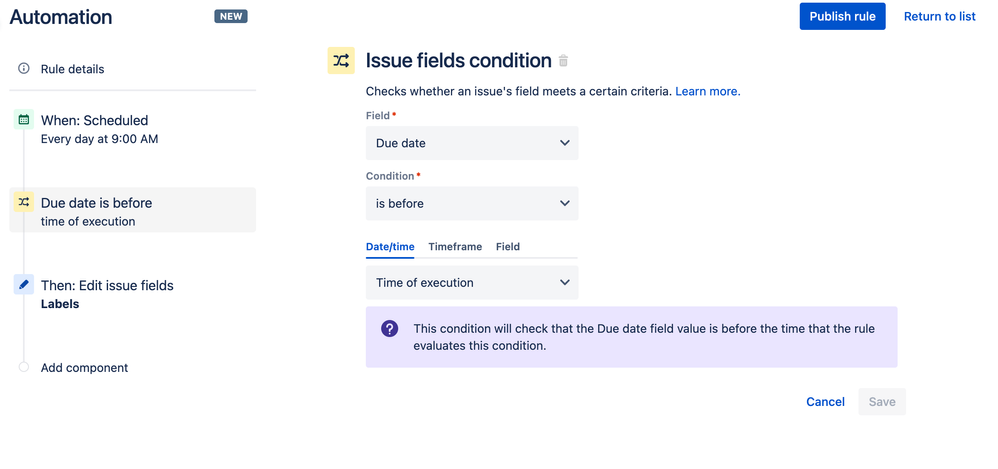998x469 pixels.
Task: Switch to the Field tab
Action: [x=508, y=247]
